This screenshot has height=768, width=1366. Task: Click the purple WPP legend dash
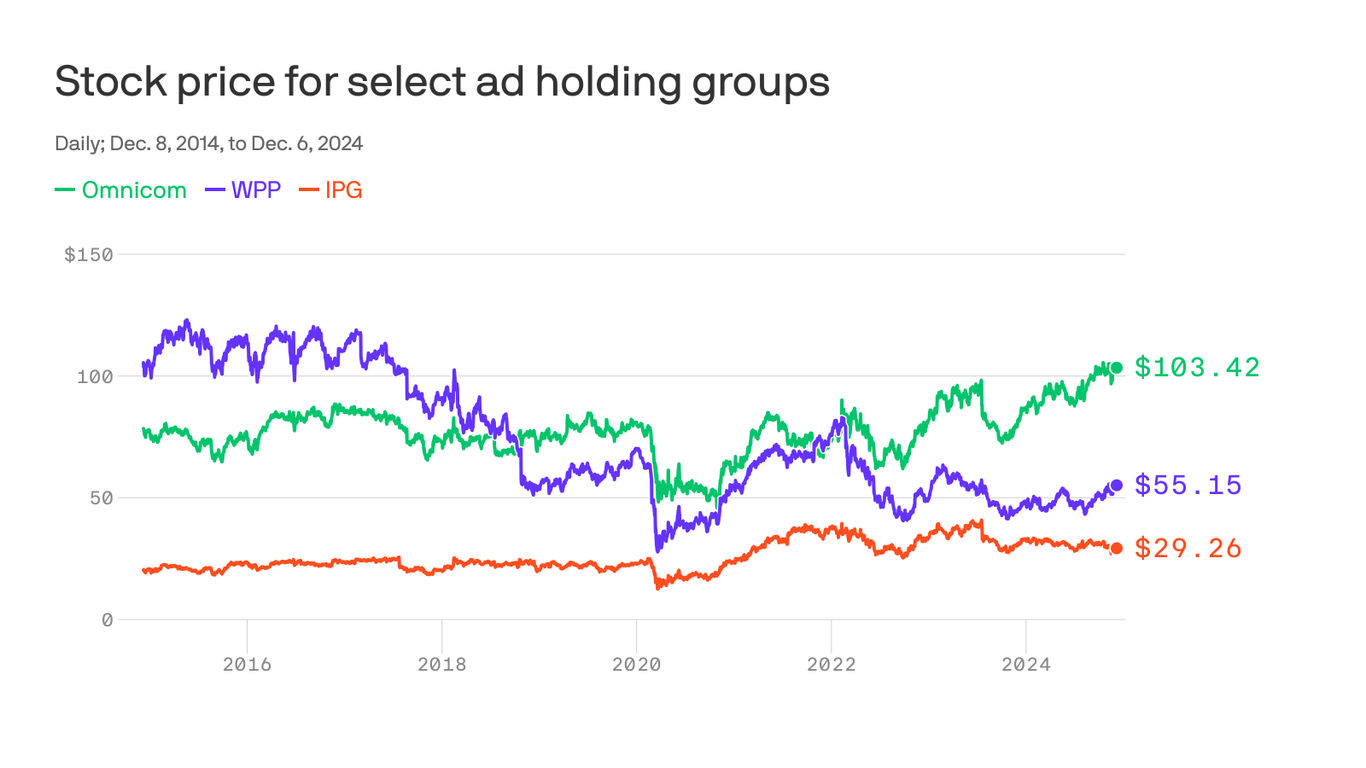click(215, 190)
